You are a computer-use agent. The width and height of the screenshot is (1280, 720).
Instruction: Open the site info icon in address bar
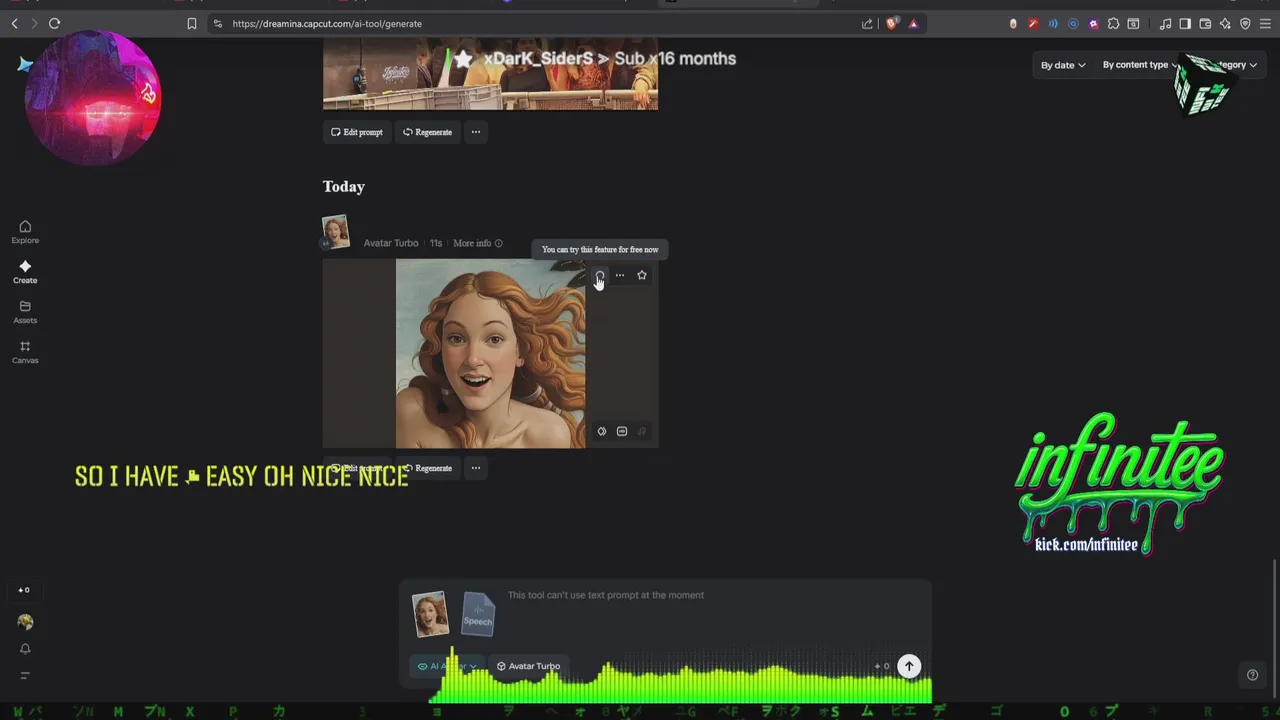tap(218, 23)
